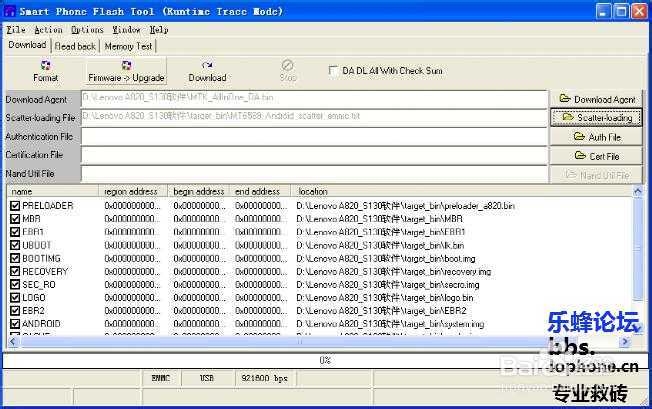
Task: Click the begin address column header
Action: (x=198, y=192)
